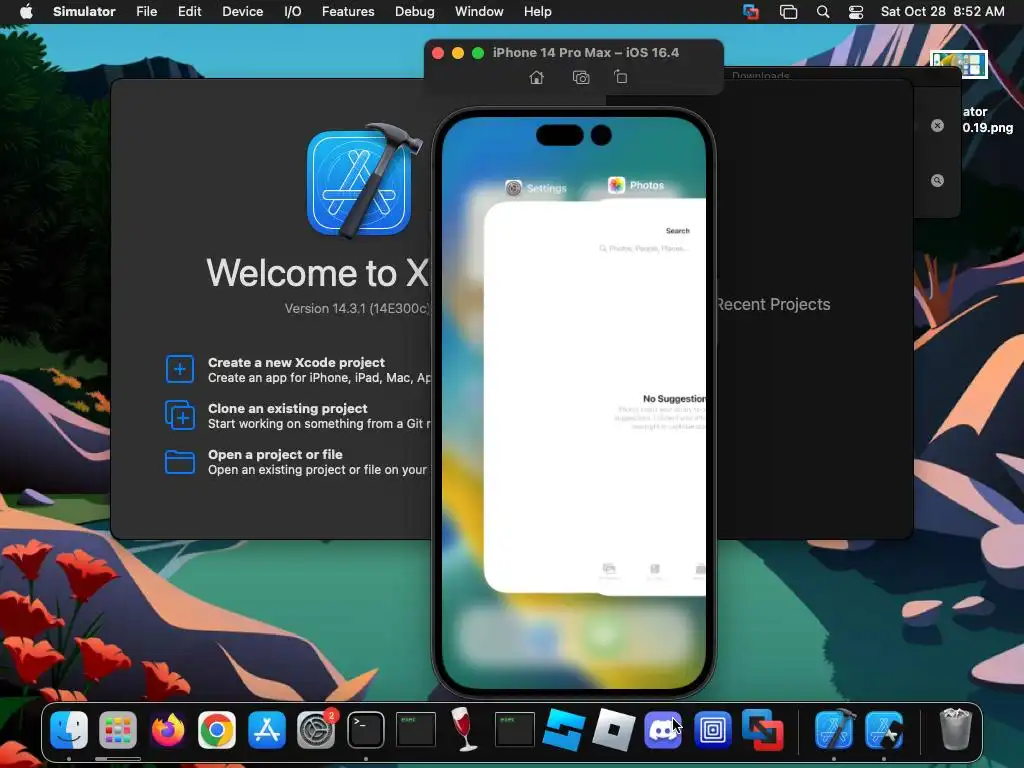
Task: Tap the Settings gear icon in app switcher
Action: pos(513,188)
